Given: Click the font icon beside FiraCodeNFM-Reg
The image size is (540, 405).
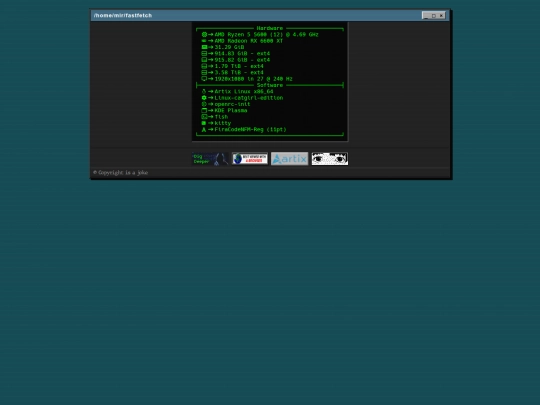Looking at the screenshot, I should pos(204,129).
